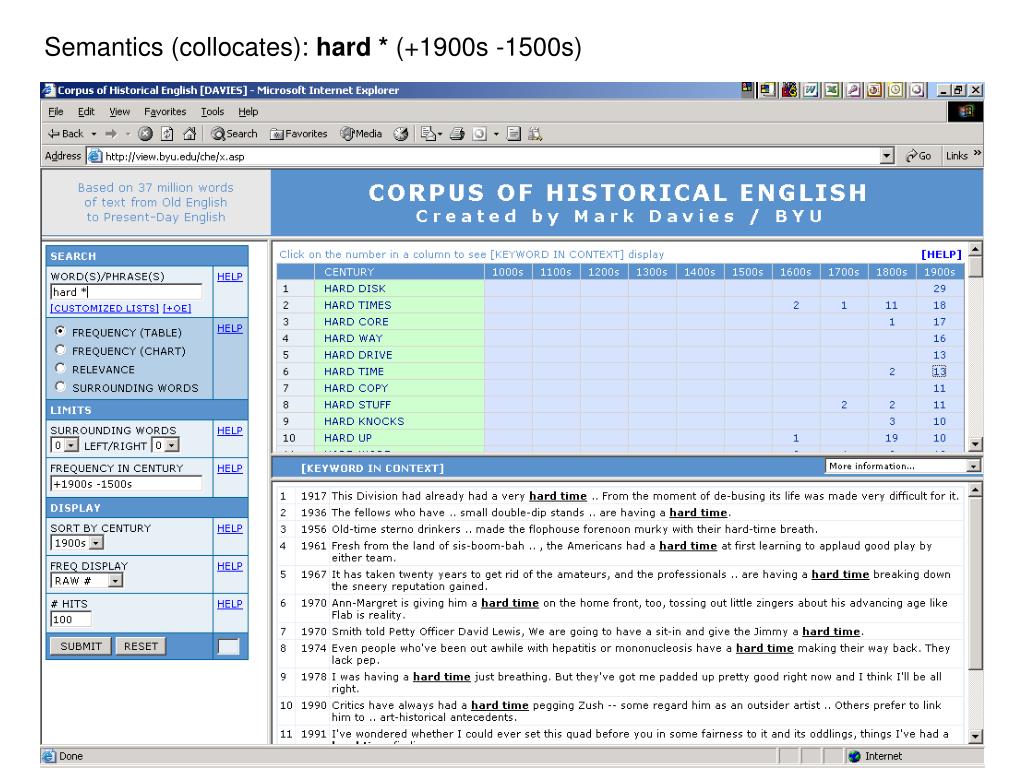Expand the Links toolbar chevron

[977, 153]
